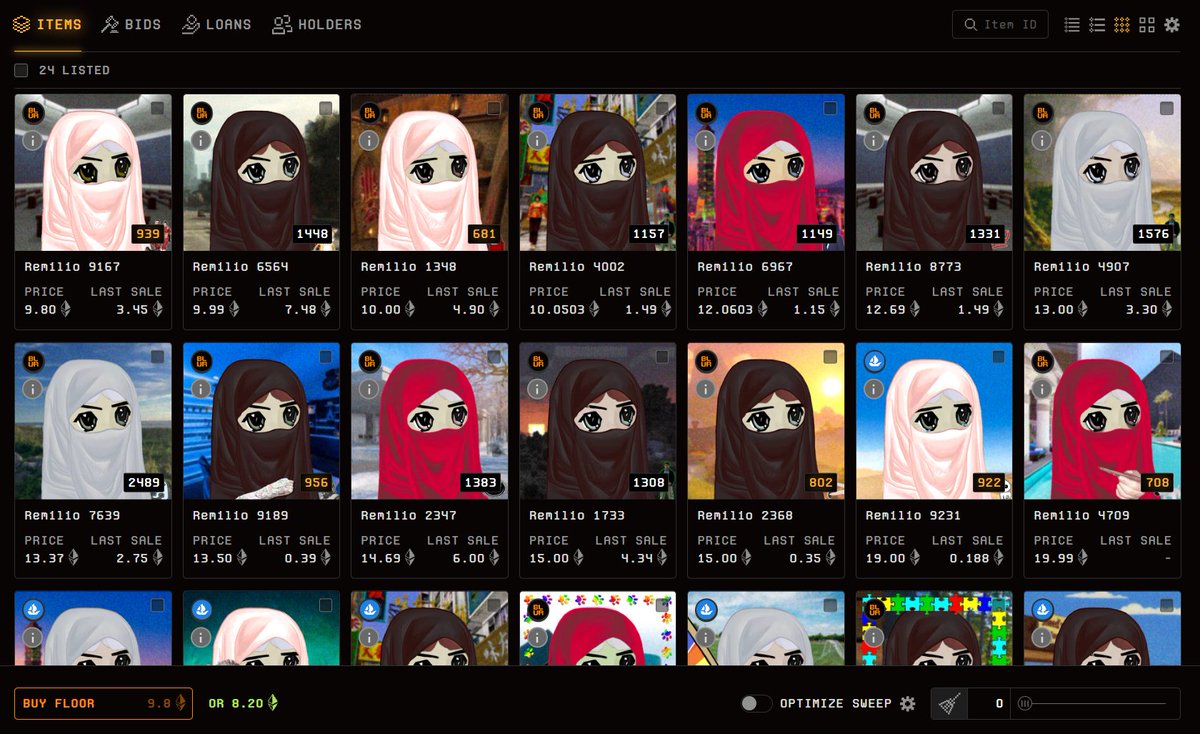The height and width of the screenshot is (734, 1200).
Task: Open Remilio 9167 image thumbnail
Action: pos(93,172)
